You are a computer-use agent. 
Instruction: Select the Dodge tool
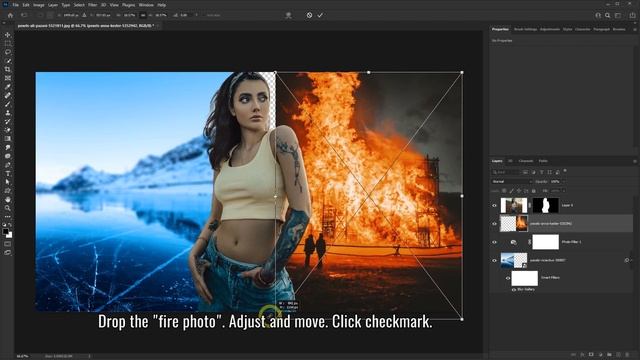[7, 156]
